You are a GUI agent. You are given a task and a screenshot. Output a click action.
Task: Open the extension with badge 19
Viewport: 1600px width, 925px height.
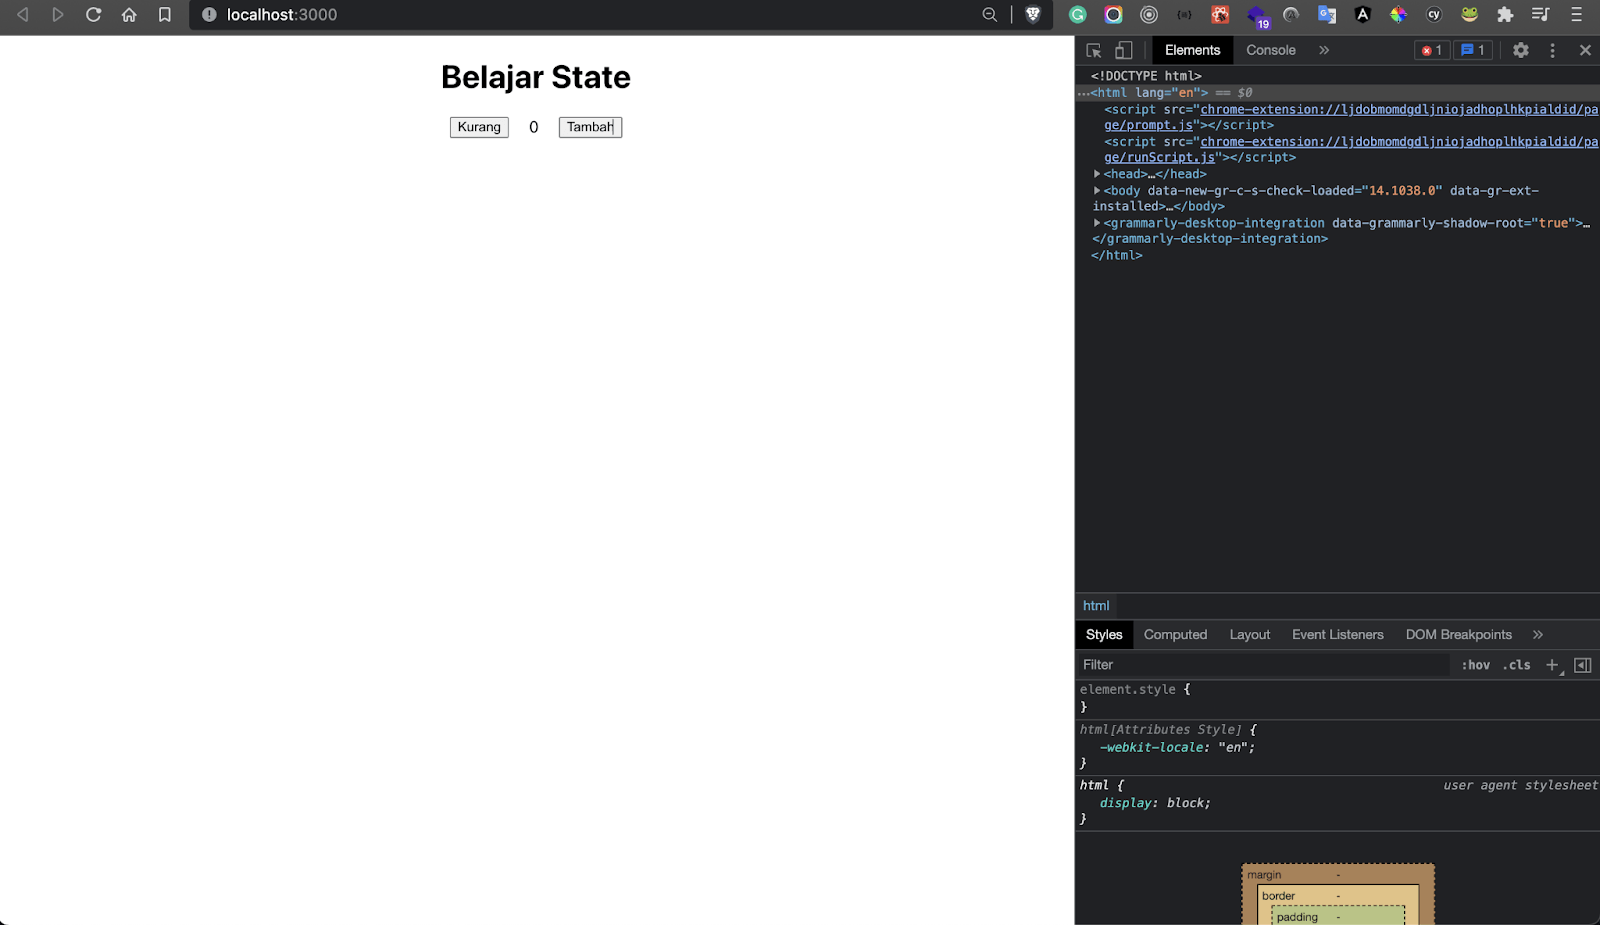click(x=1257, y=16)
